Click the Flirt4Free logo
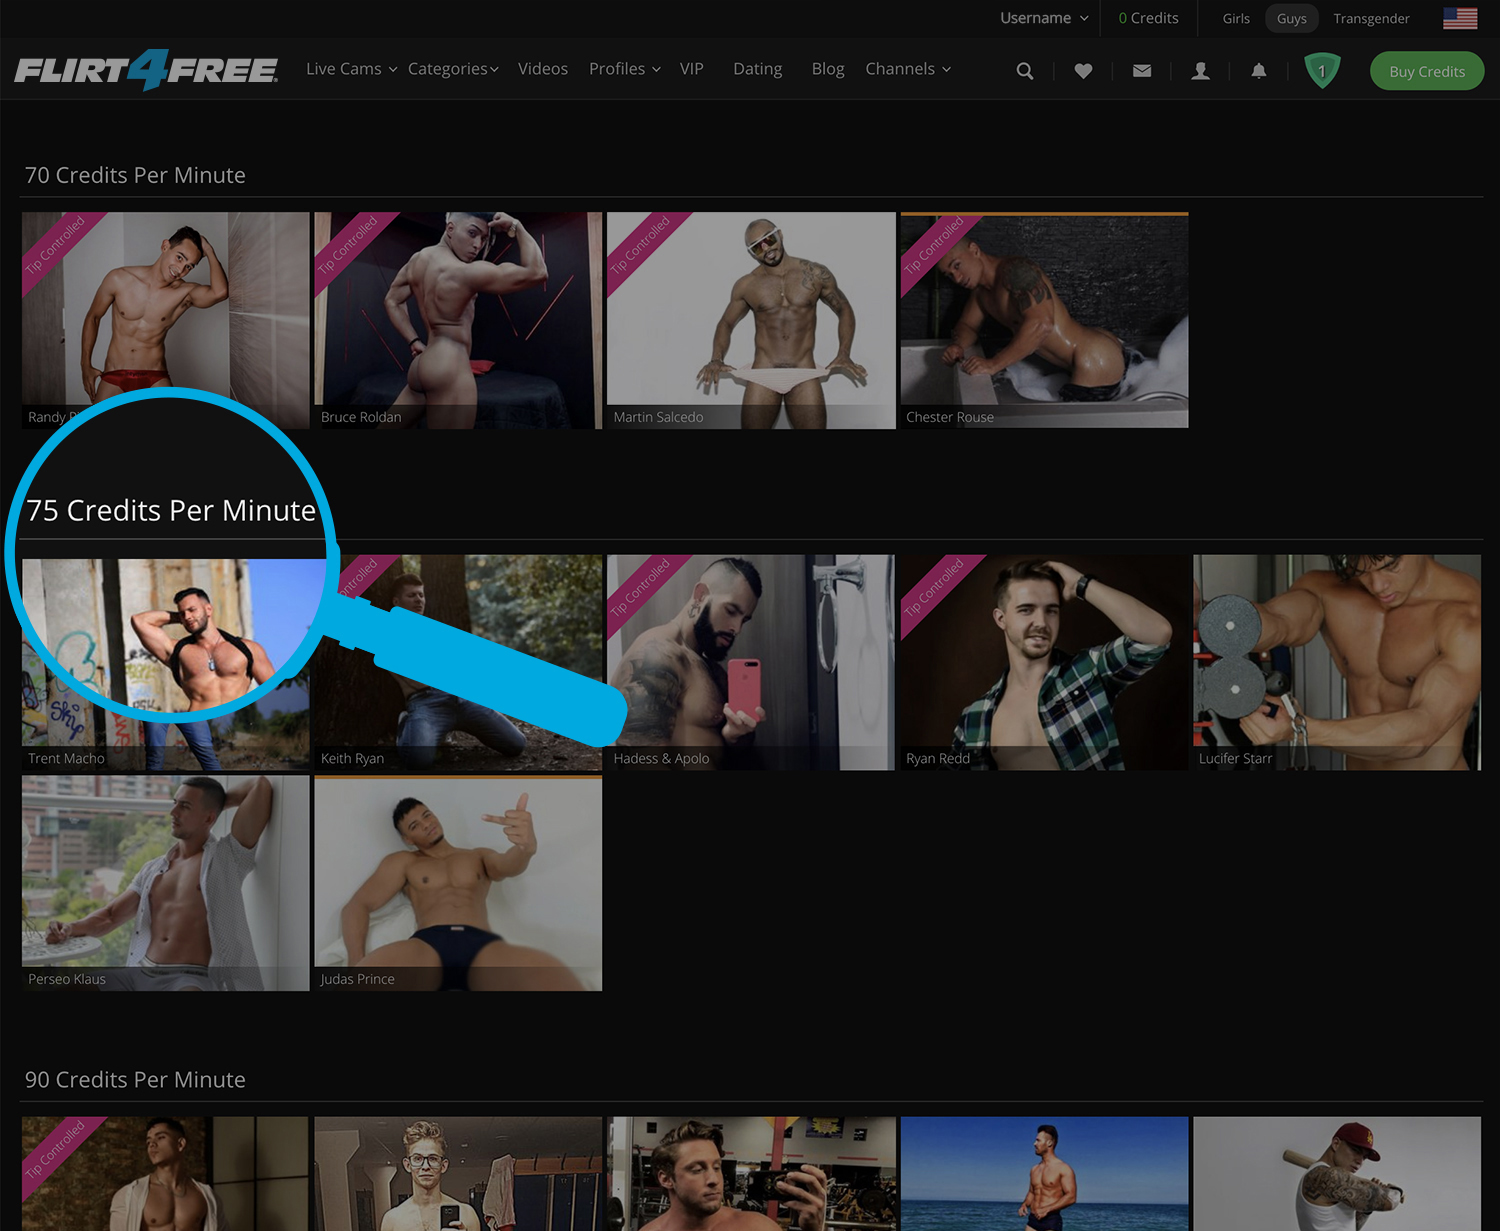 (x=146, y=70)
